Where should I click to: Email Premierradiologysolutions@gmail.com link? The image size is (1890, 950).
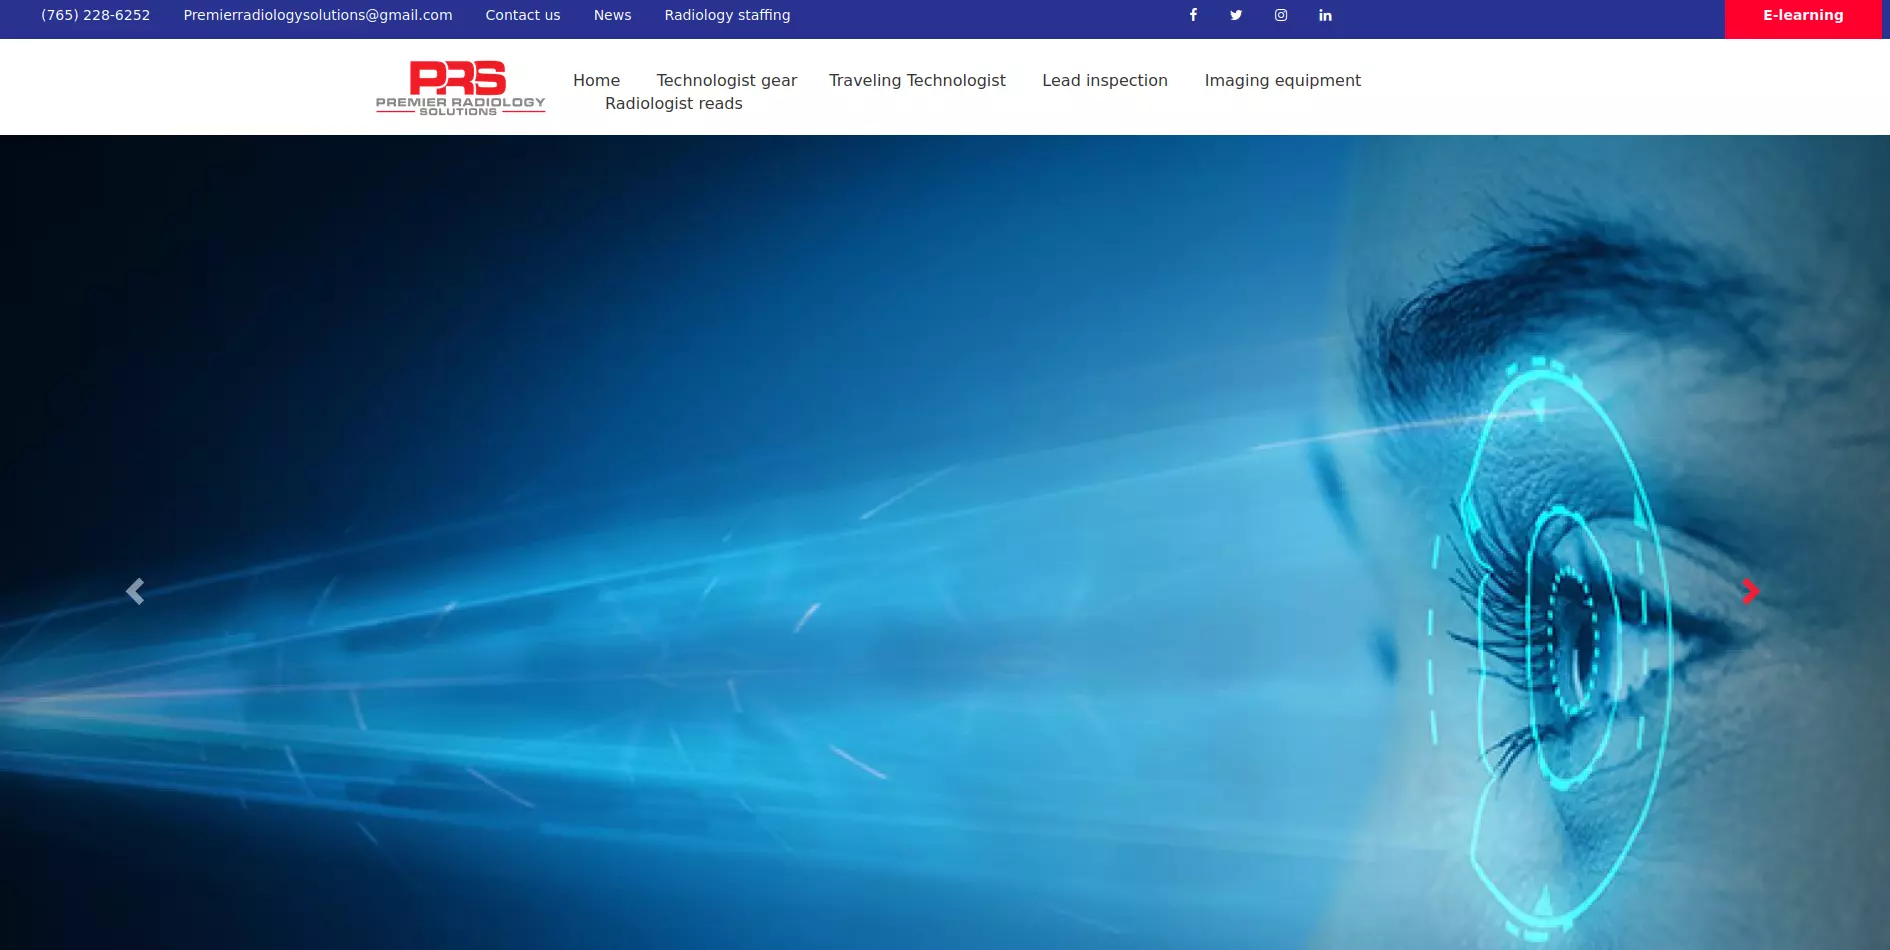point(318,15)
